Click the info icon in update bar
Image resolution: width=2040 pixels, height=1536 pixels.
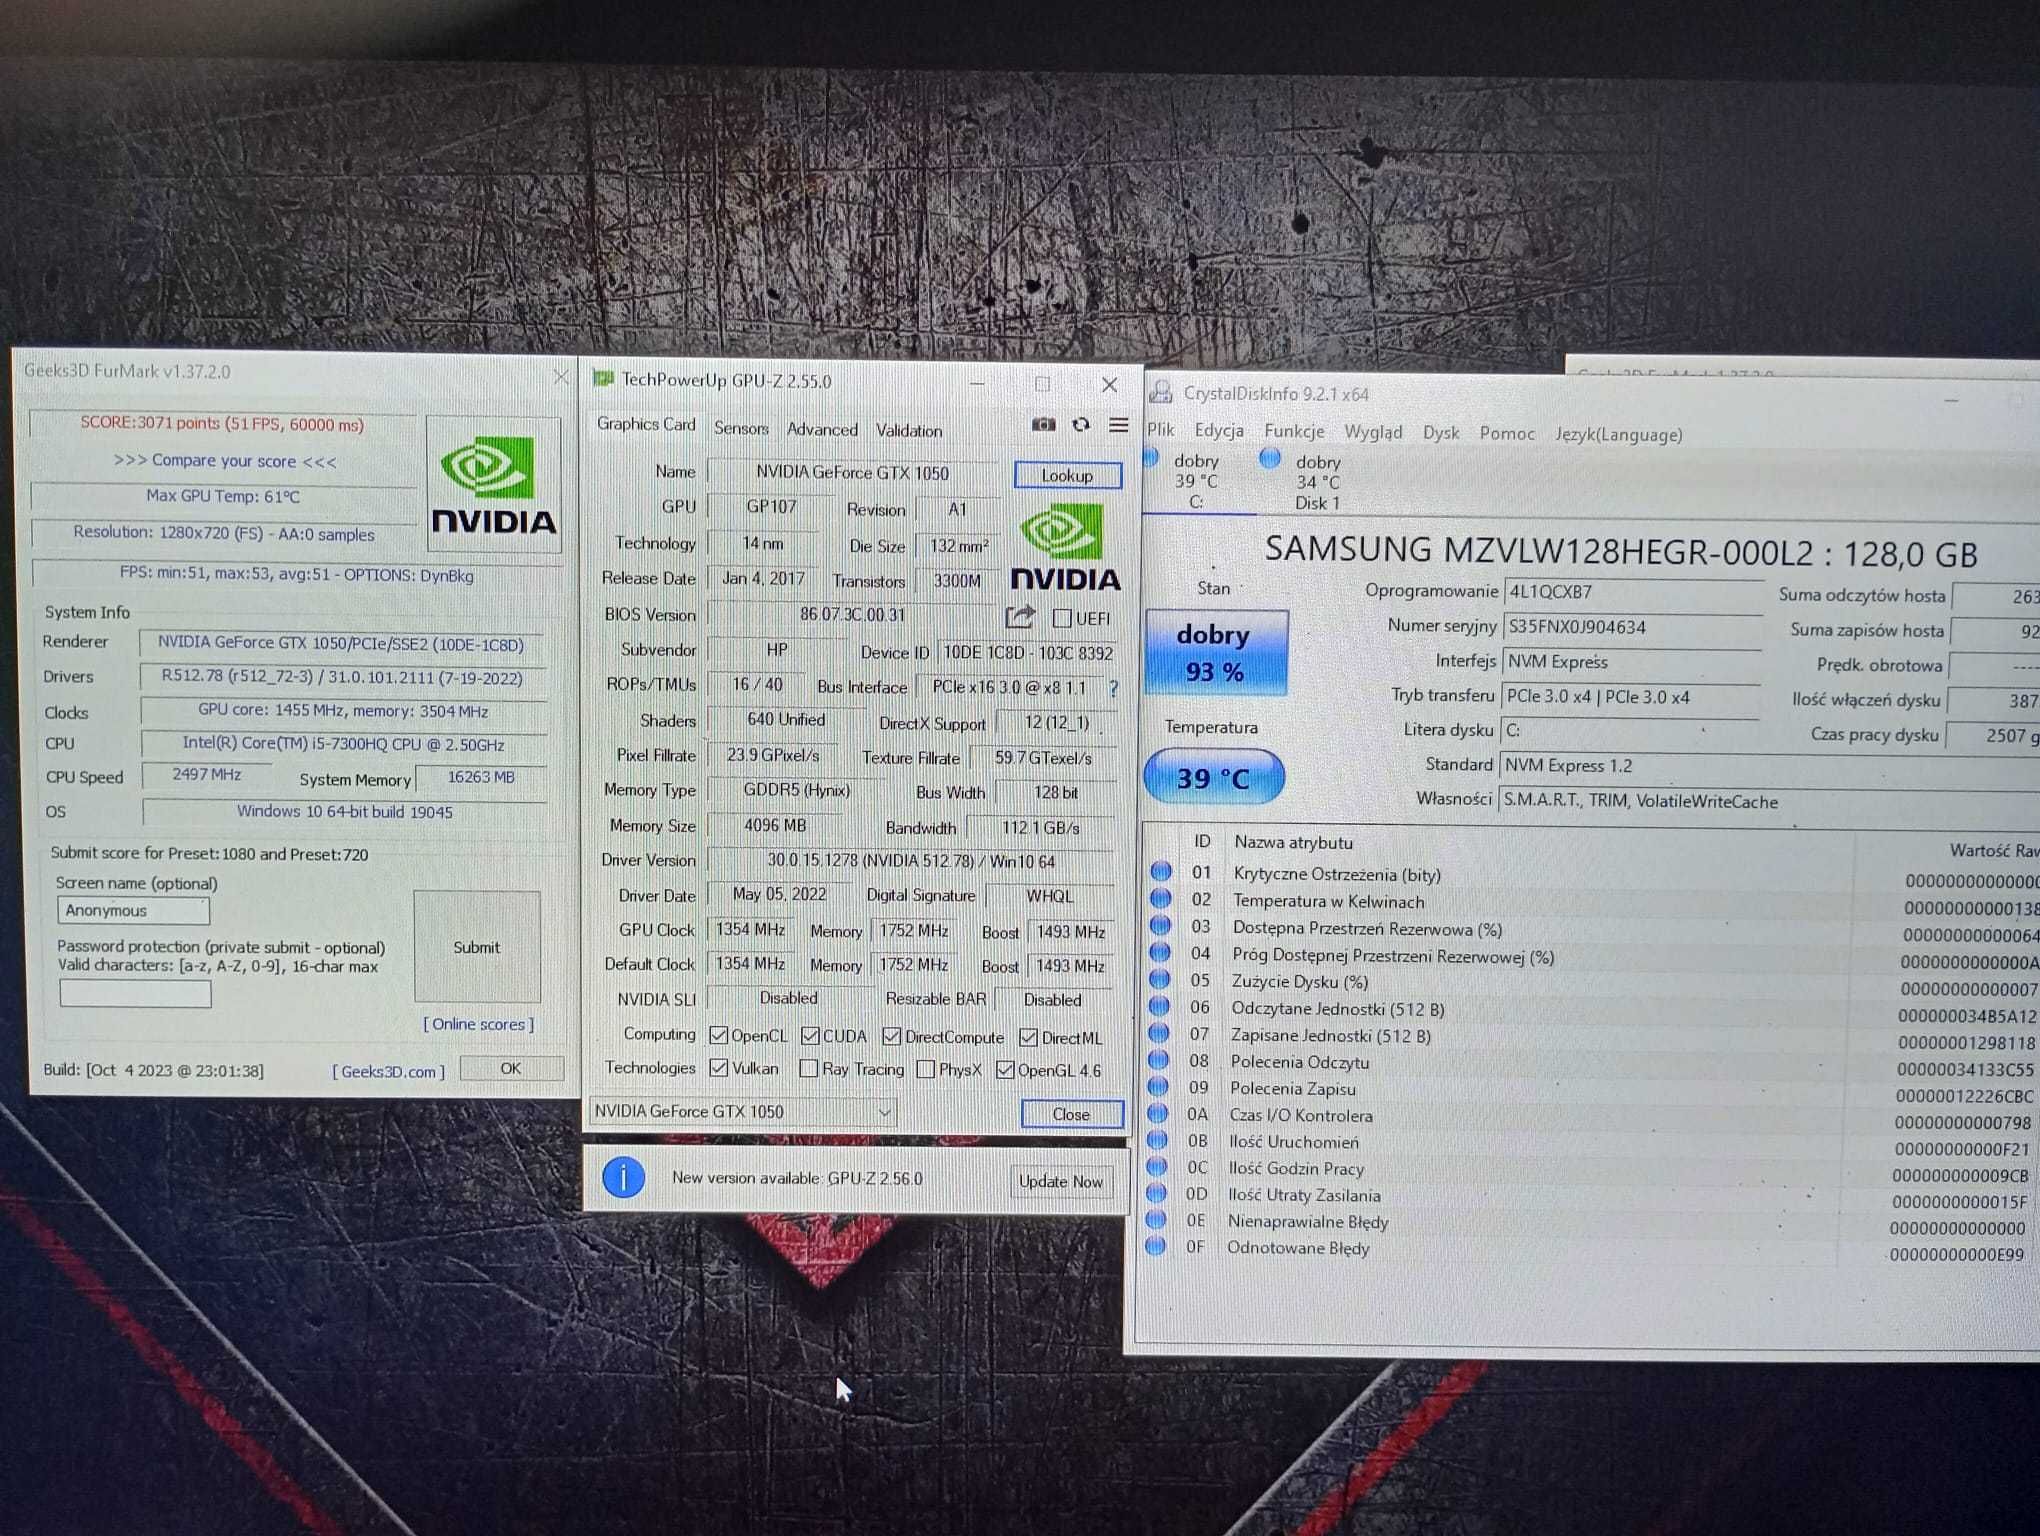623,1178
